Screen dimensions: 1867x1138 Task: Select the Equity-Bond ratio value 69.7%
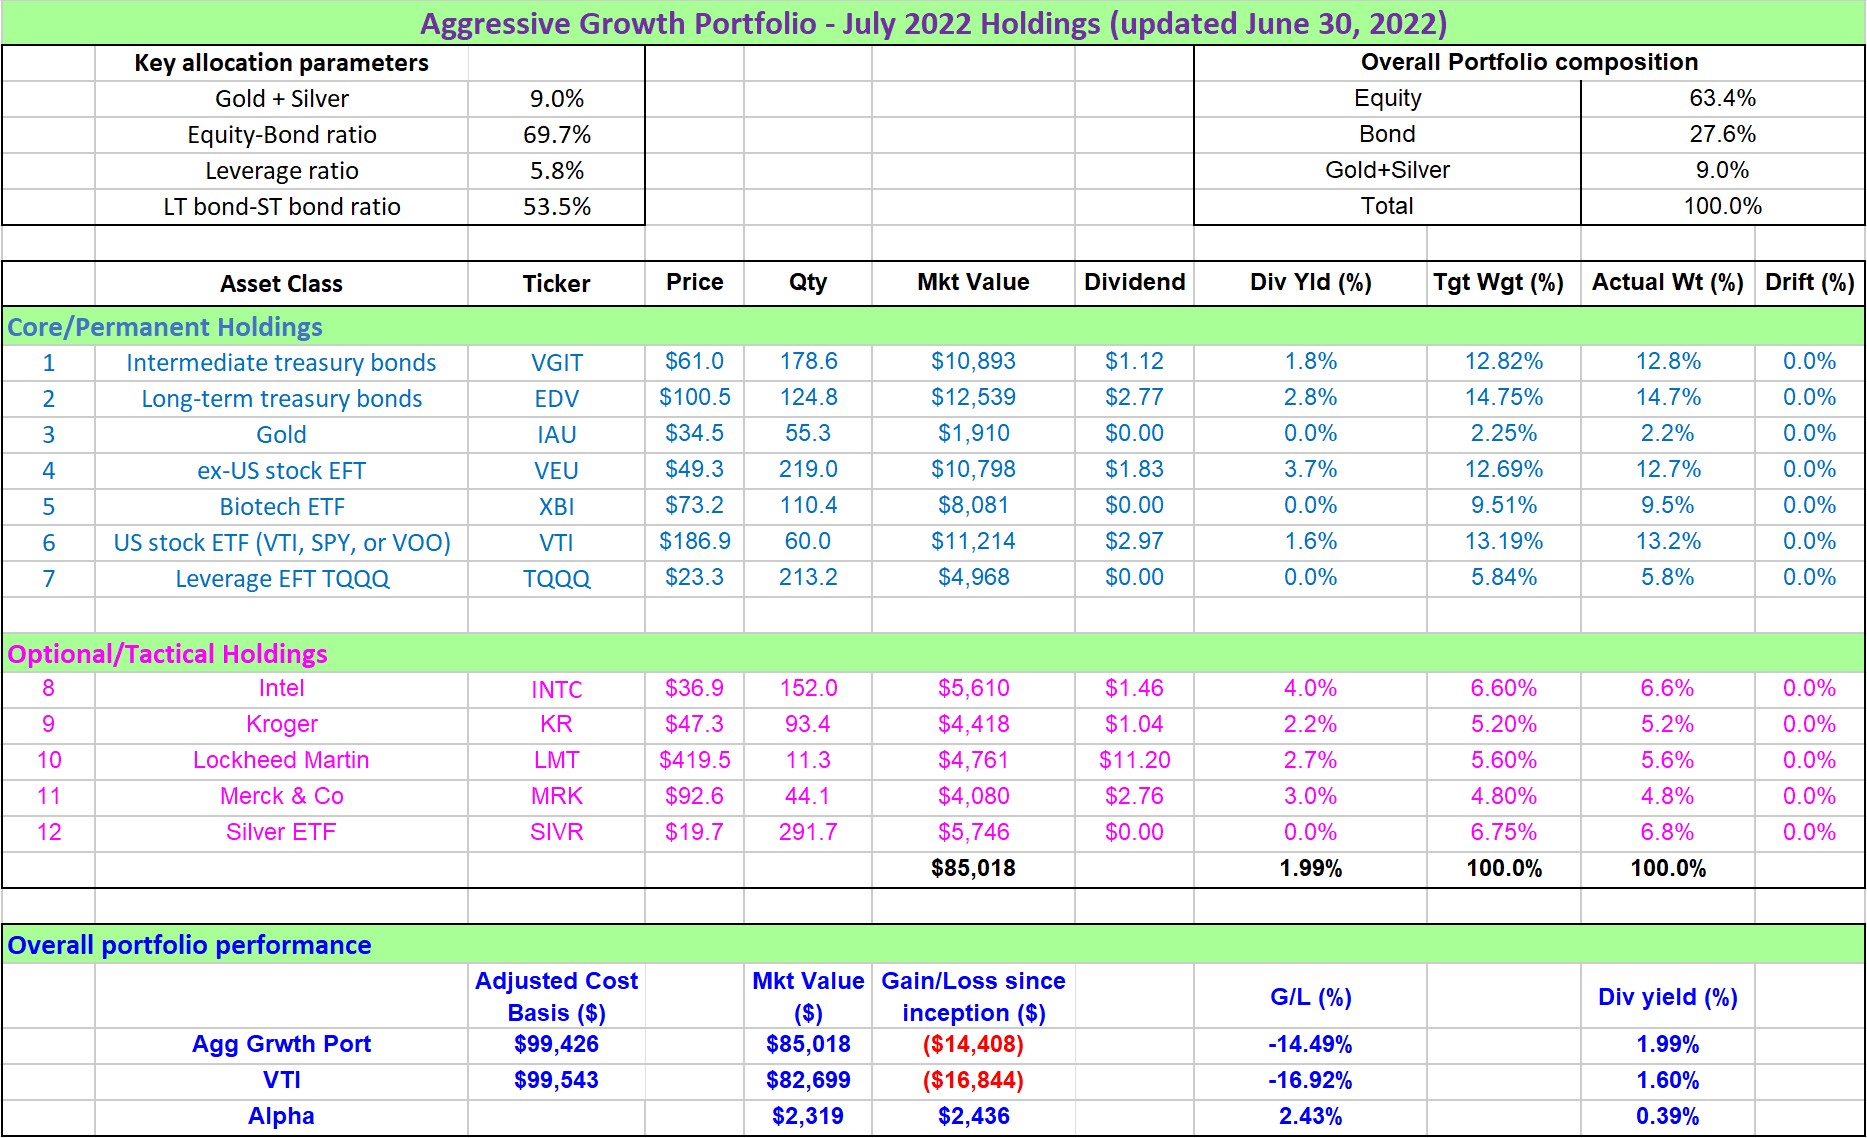(556, 135)
